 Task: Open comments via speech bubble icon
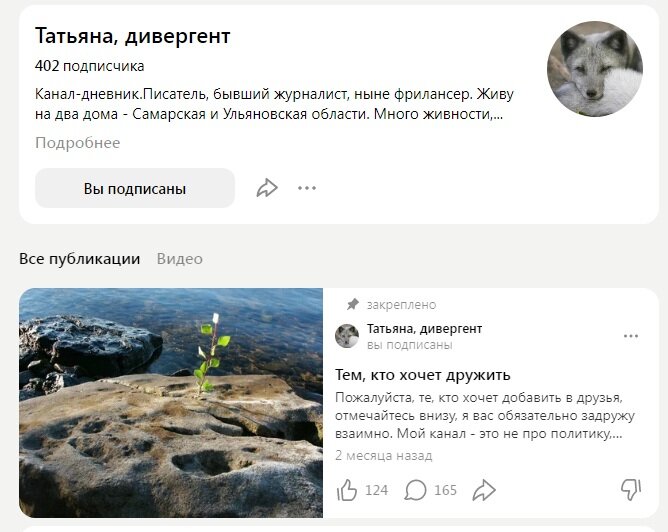point(415,490)
